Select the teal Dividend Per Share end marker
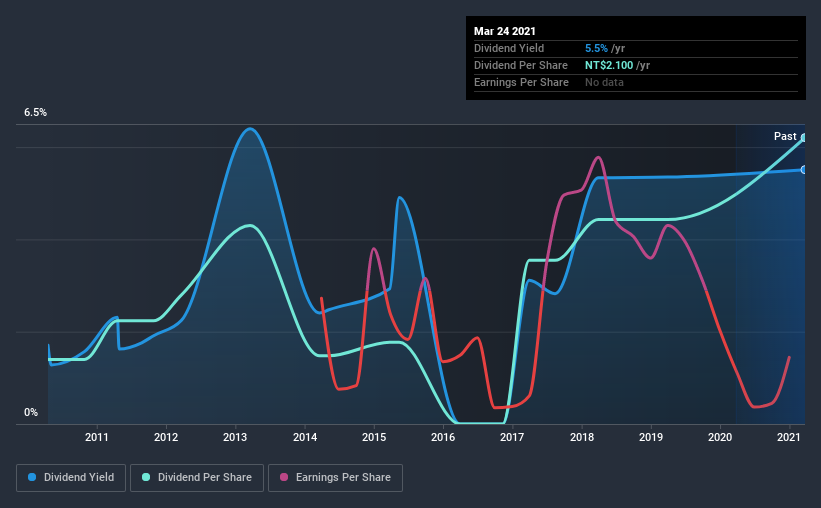Viewport: 821px width, 508px height. [x=803, y=138]
